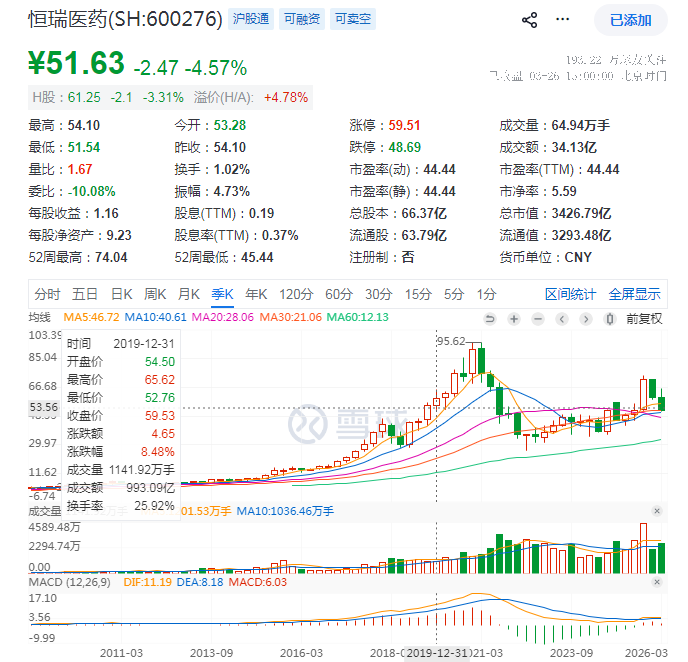Click the 可卖空 tag

(x=353, y=19)
